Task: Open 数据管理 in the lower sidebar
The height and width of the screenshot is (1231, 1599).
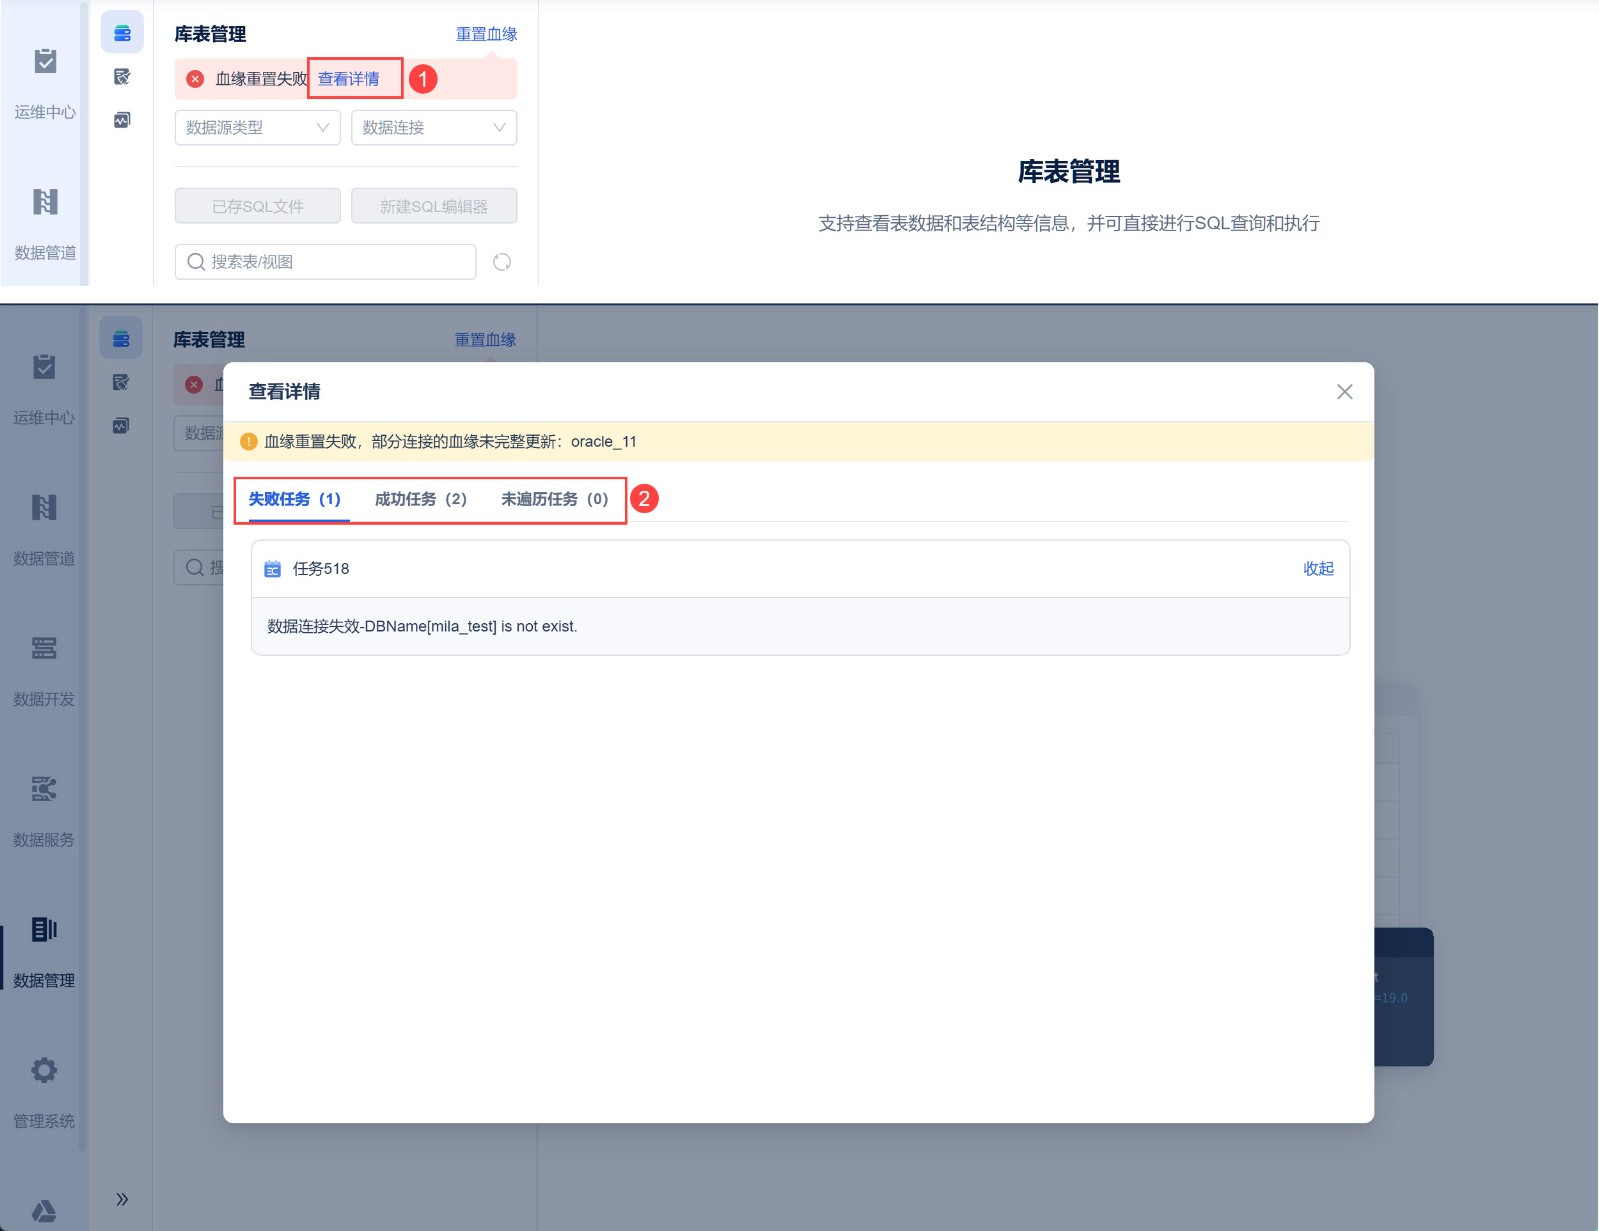Action: pyautogui.click(x=44, y=953)
